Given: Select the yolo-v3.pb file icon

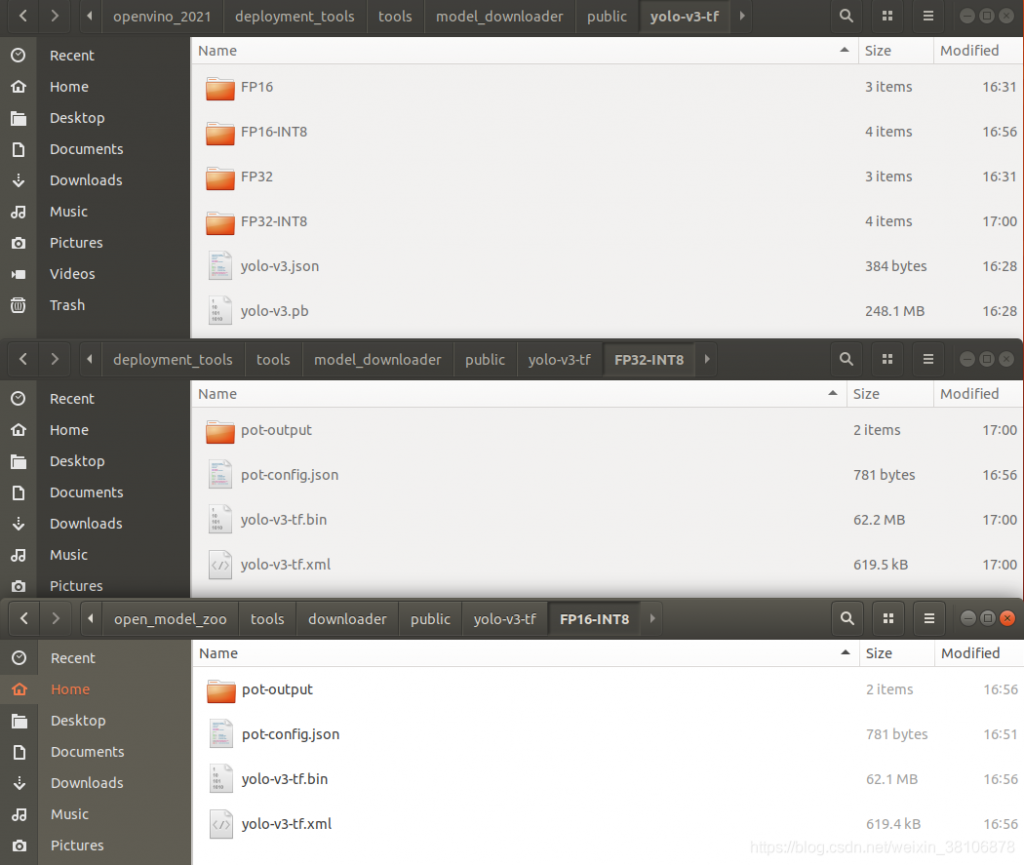Looking at the screenshot, I should point(220,311).
